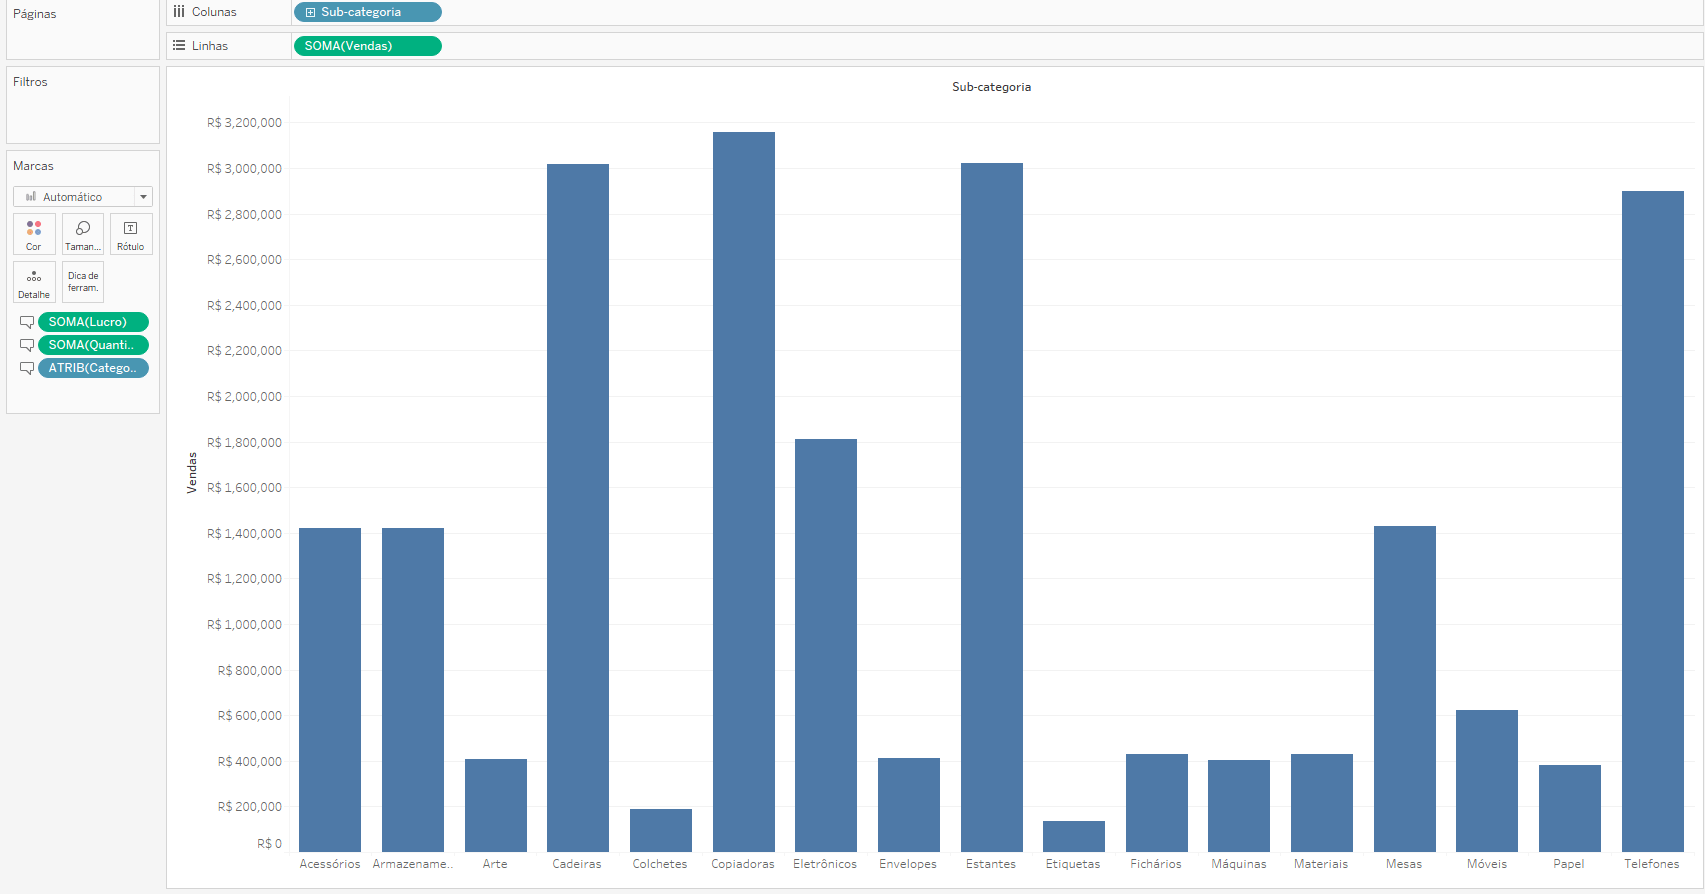Click the Fichários axis label
Screen dimensions: 1705x894
point(1156,864)
